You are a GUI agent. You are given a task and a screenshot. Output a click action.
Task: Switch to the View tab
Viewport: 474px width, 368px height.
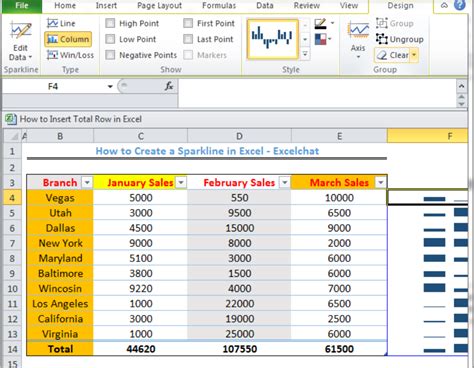click(x=349, y=5)
